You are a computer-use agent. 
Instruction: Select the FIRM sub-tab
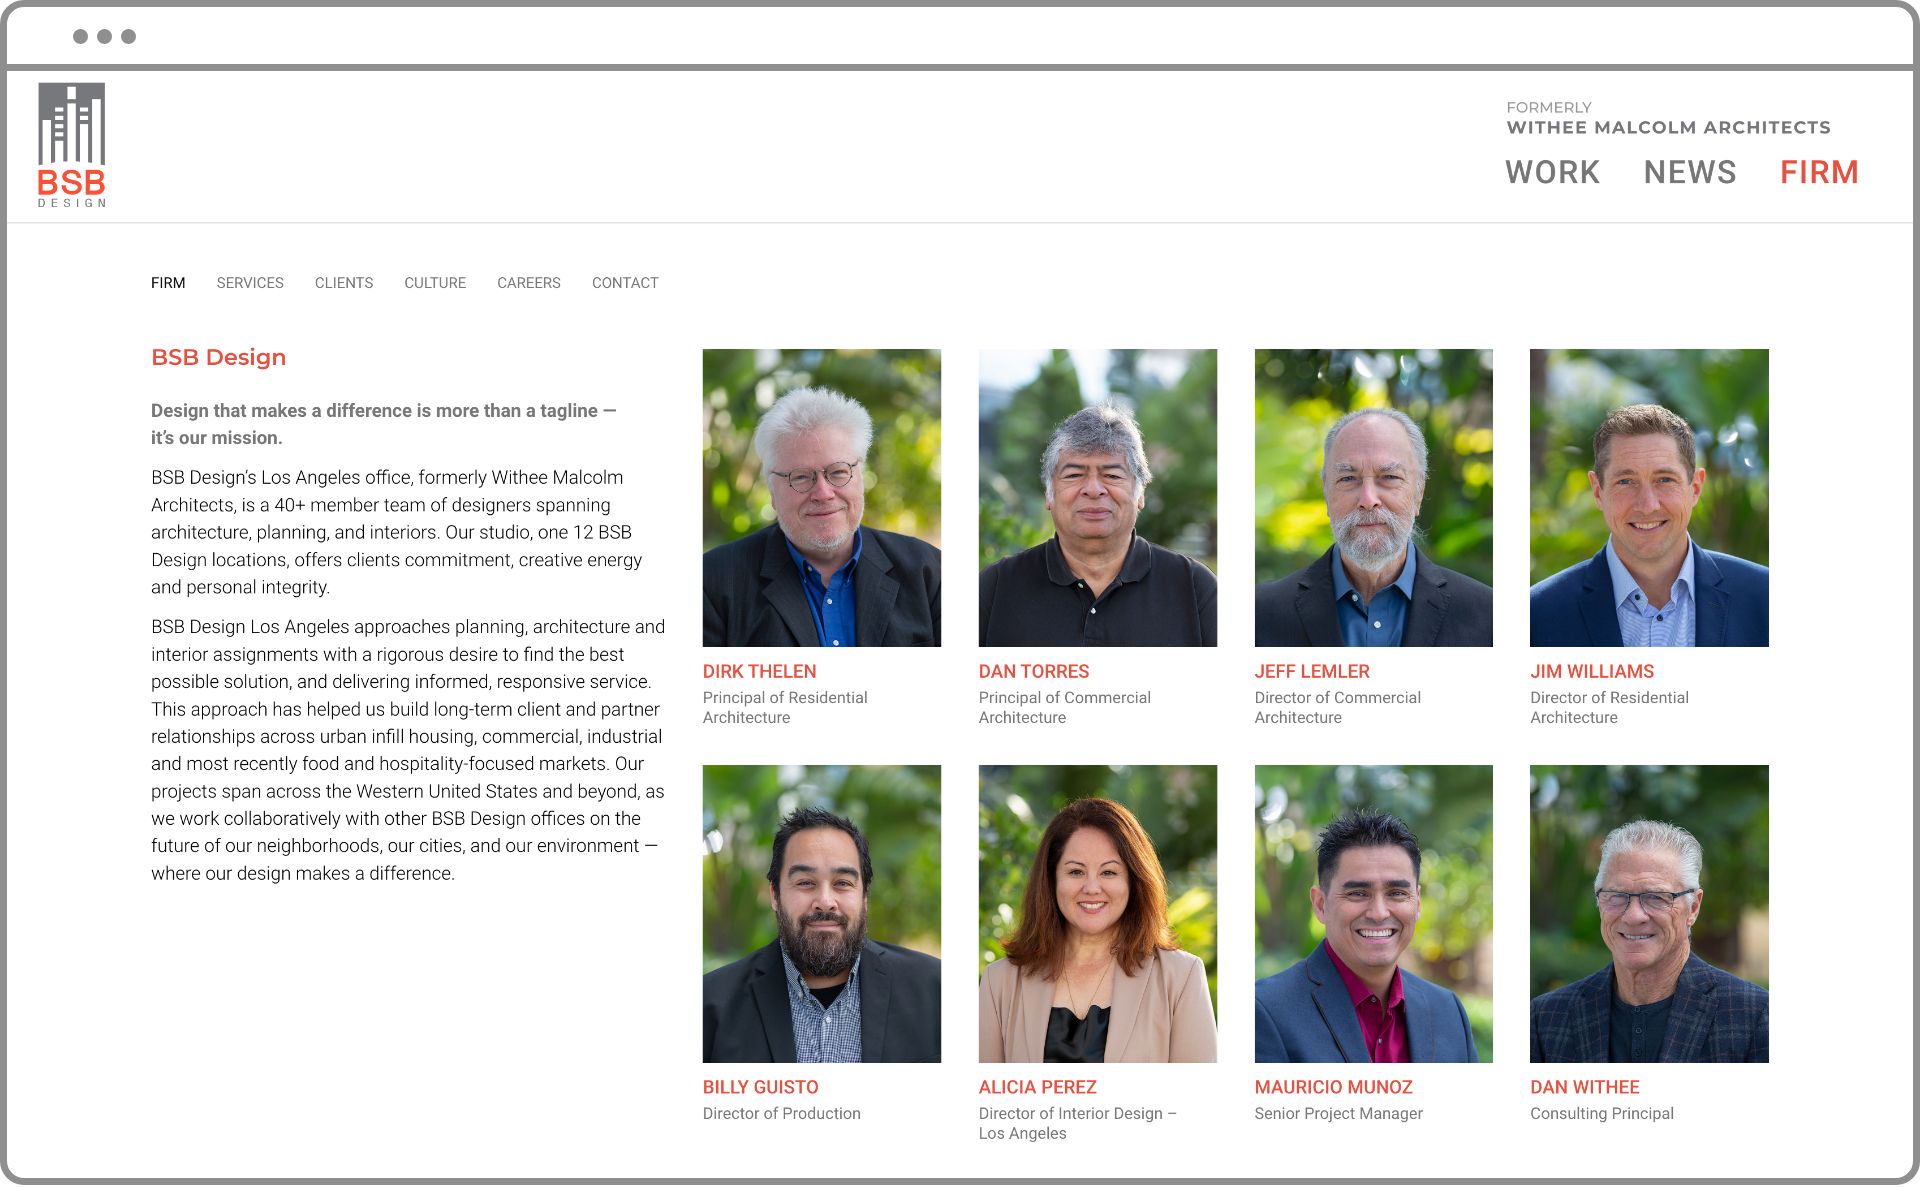(168, 283)
